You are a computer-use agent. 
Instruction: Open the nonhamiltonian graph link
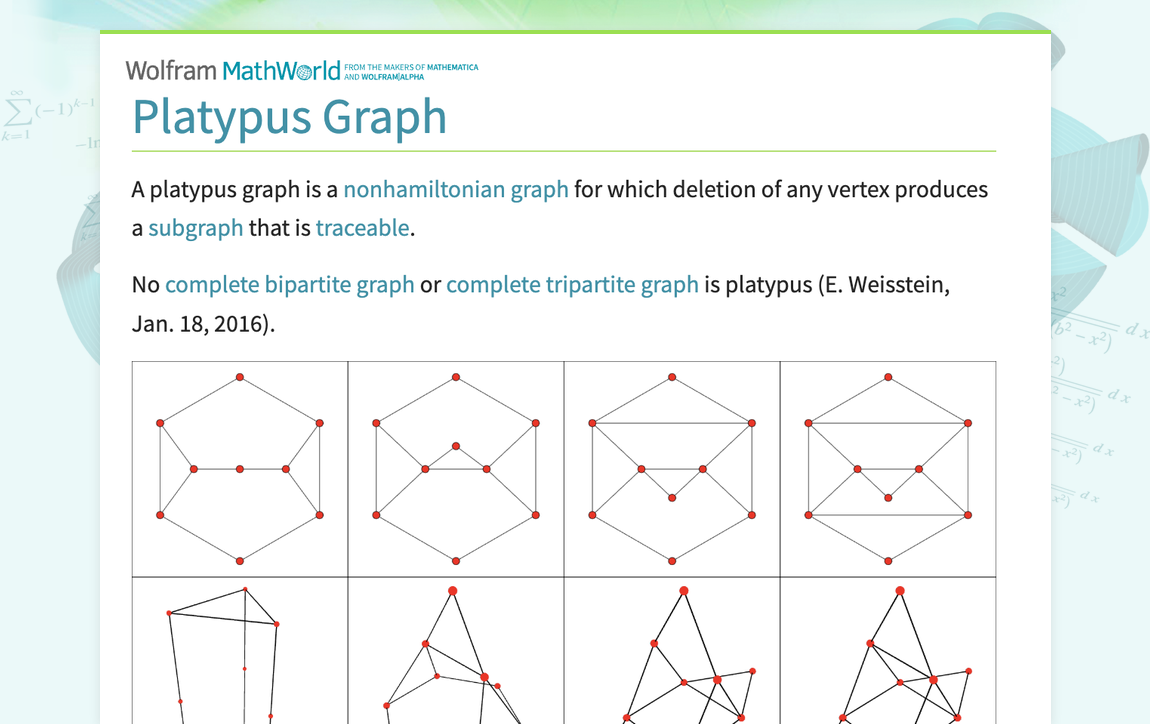[456, 189]
